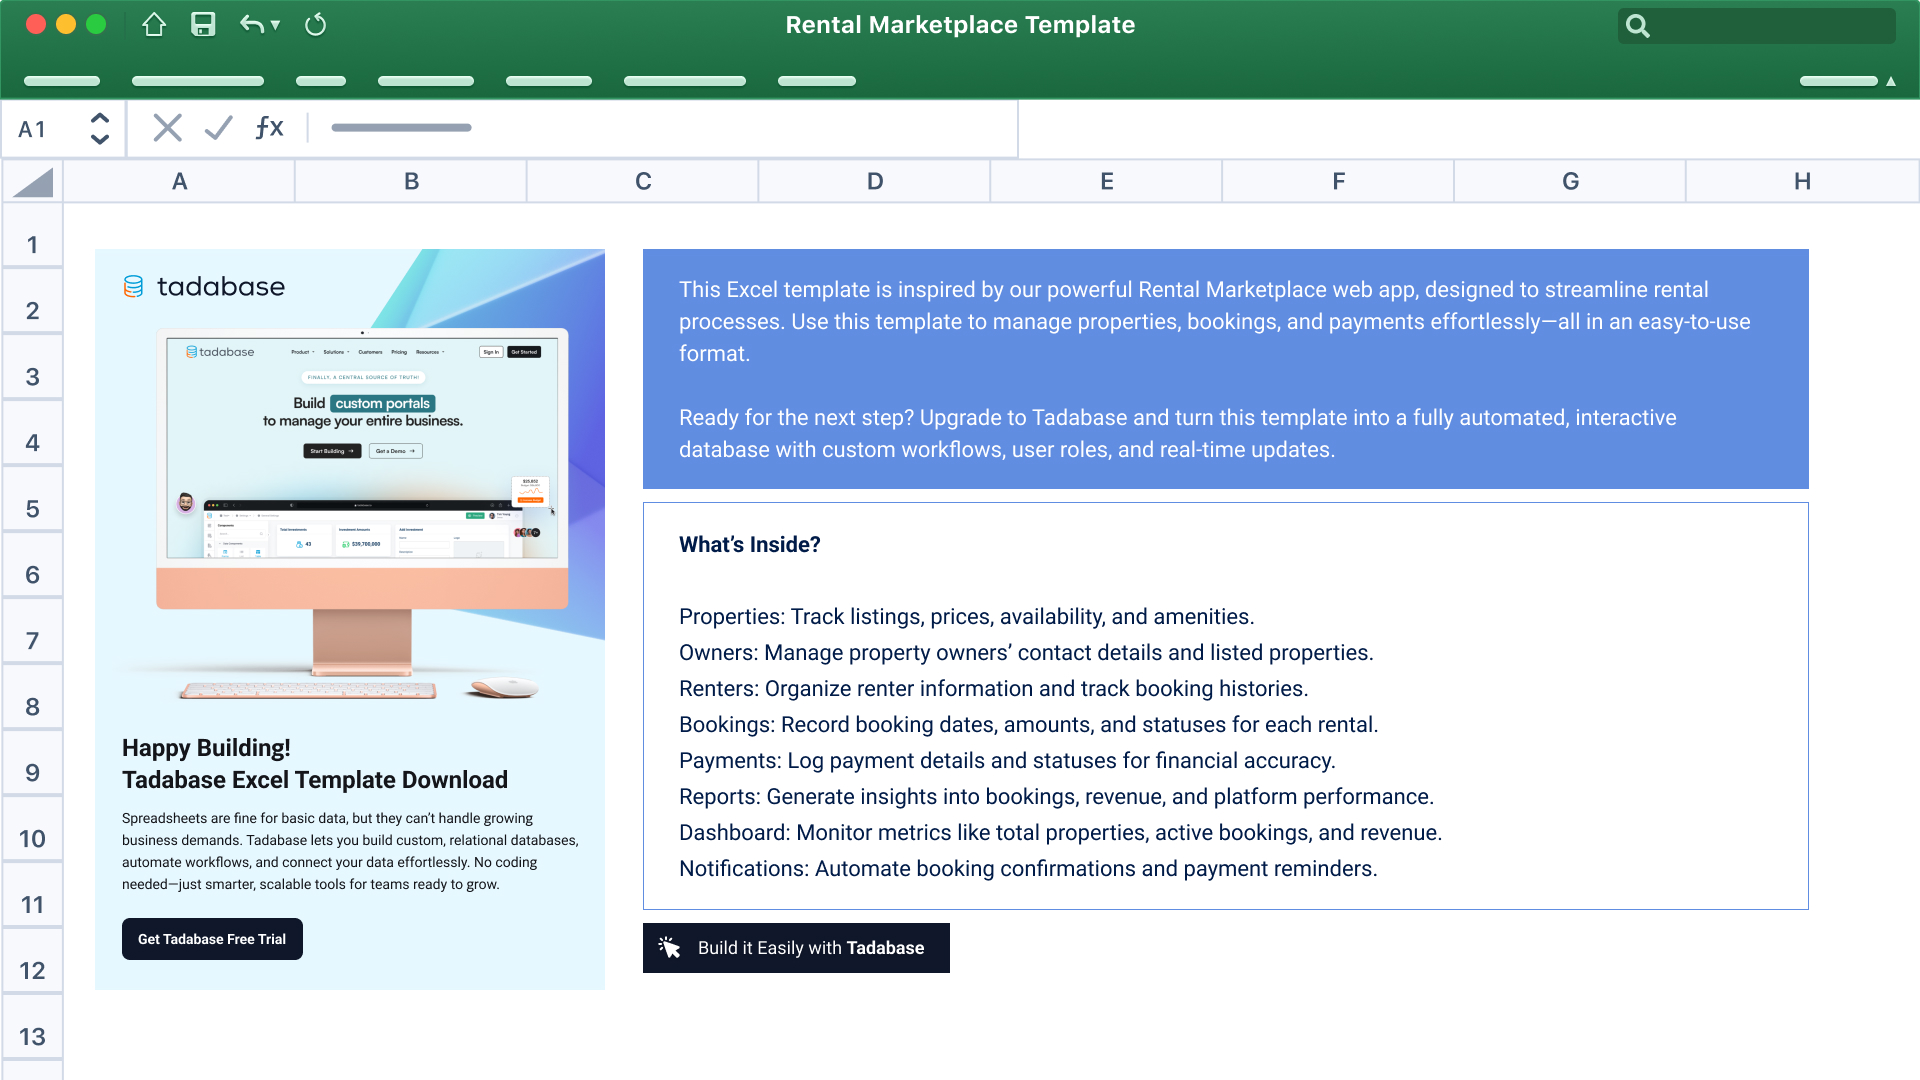Select column D header
Image resolution: width=1920 pixels, height=1080 pixels.
pyautogui.click(x=875, y=182)
